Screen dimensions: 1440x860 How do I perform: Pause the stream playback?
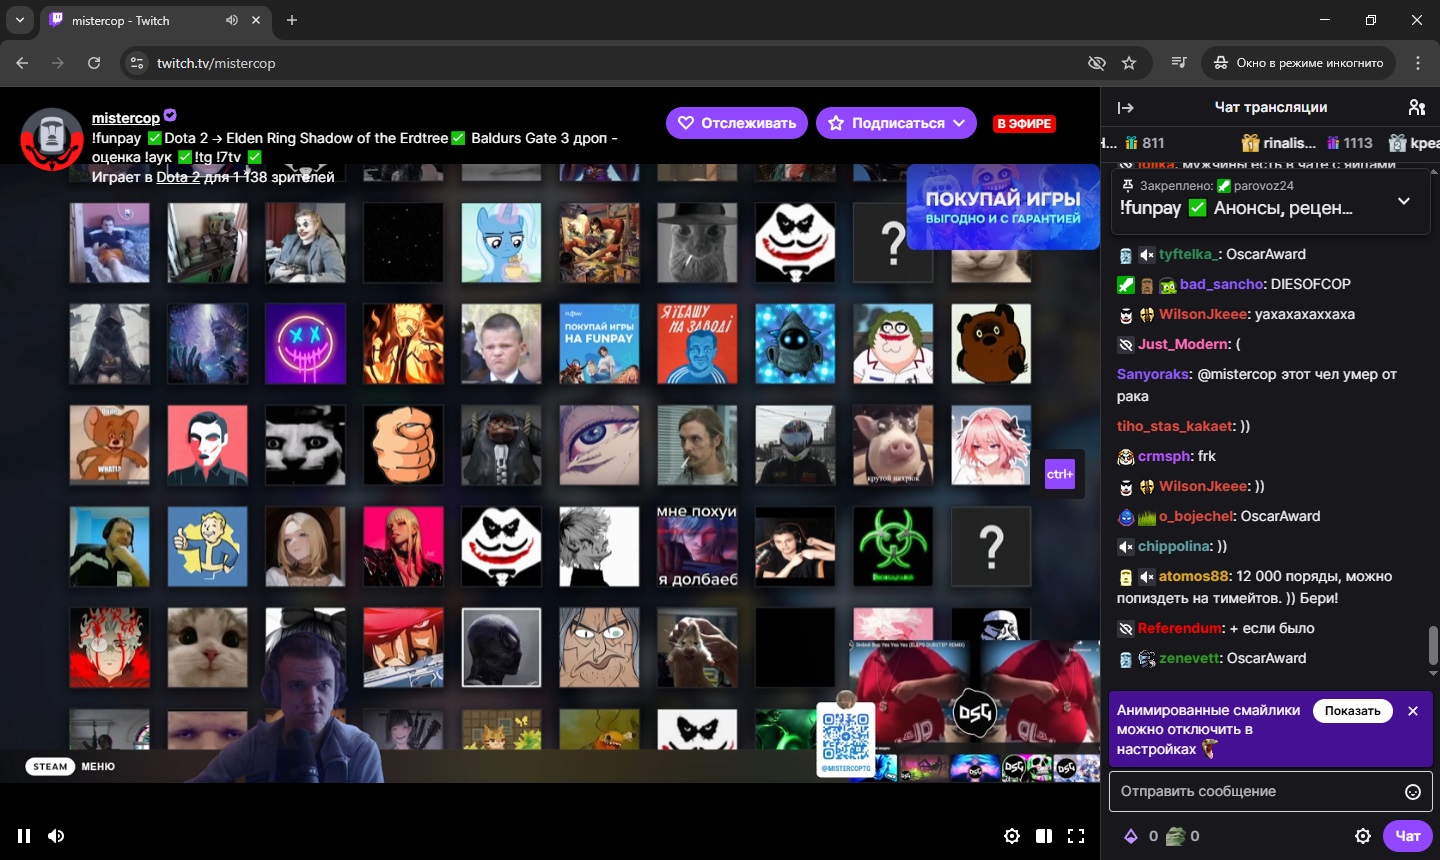pos(24,836)
